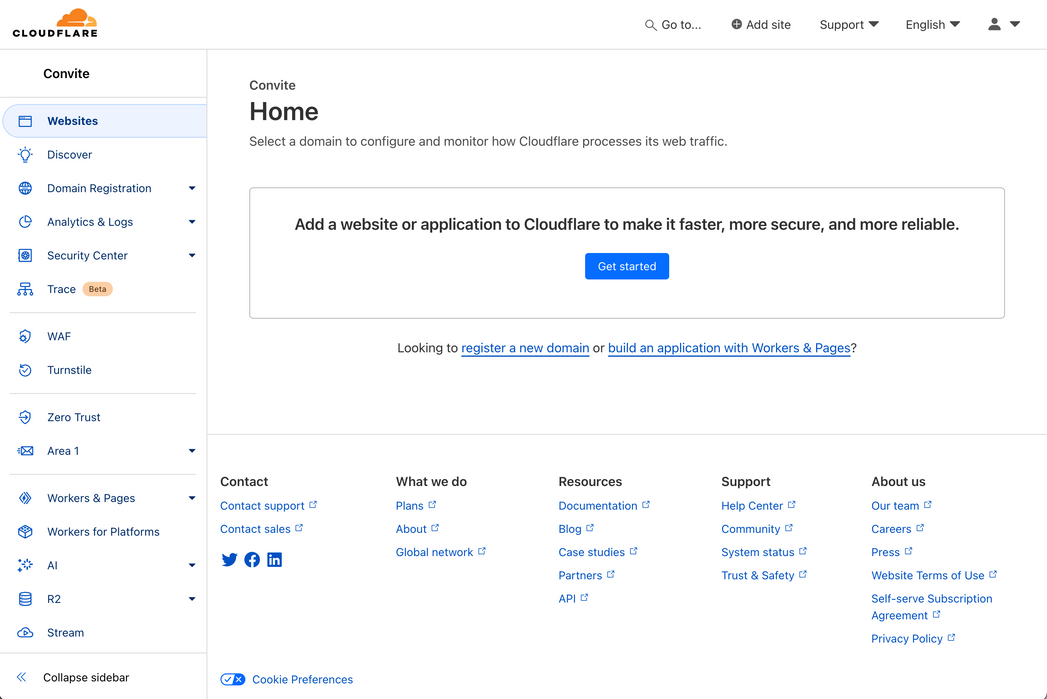This screenshot has height=699, width=1047.
Task: Click the Trace sidebar icon
Action: pos(26,289)
